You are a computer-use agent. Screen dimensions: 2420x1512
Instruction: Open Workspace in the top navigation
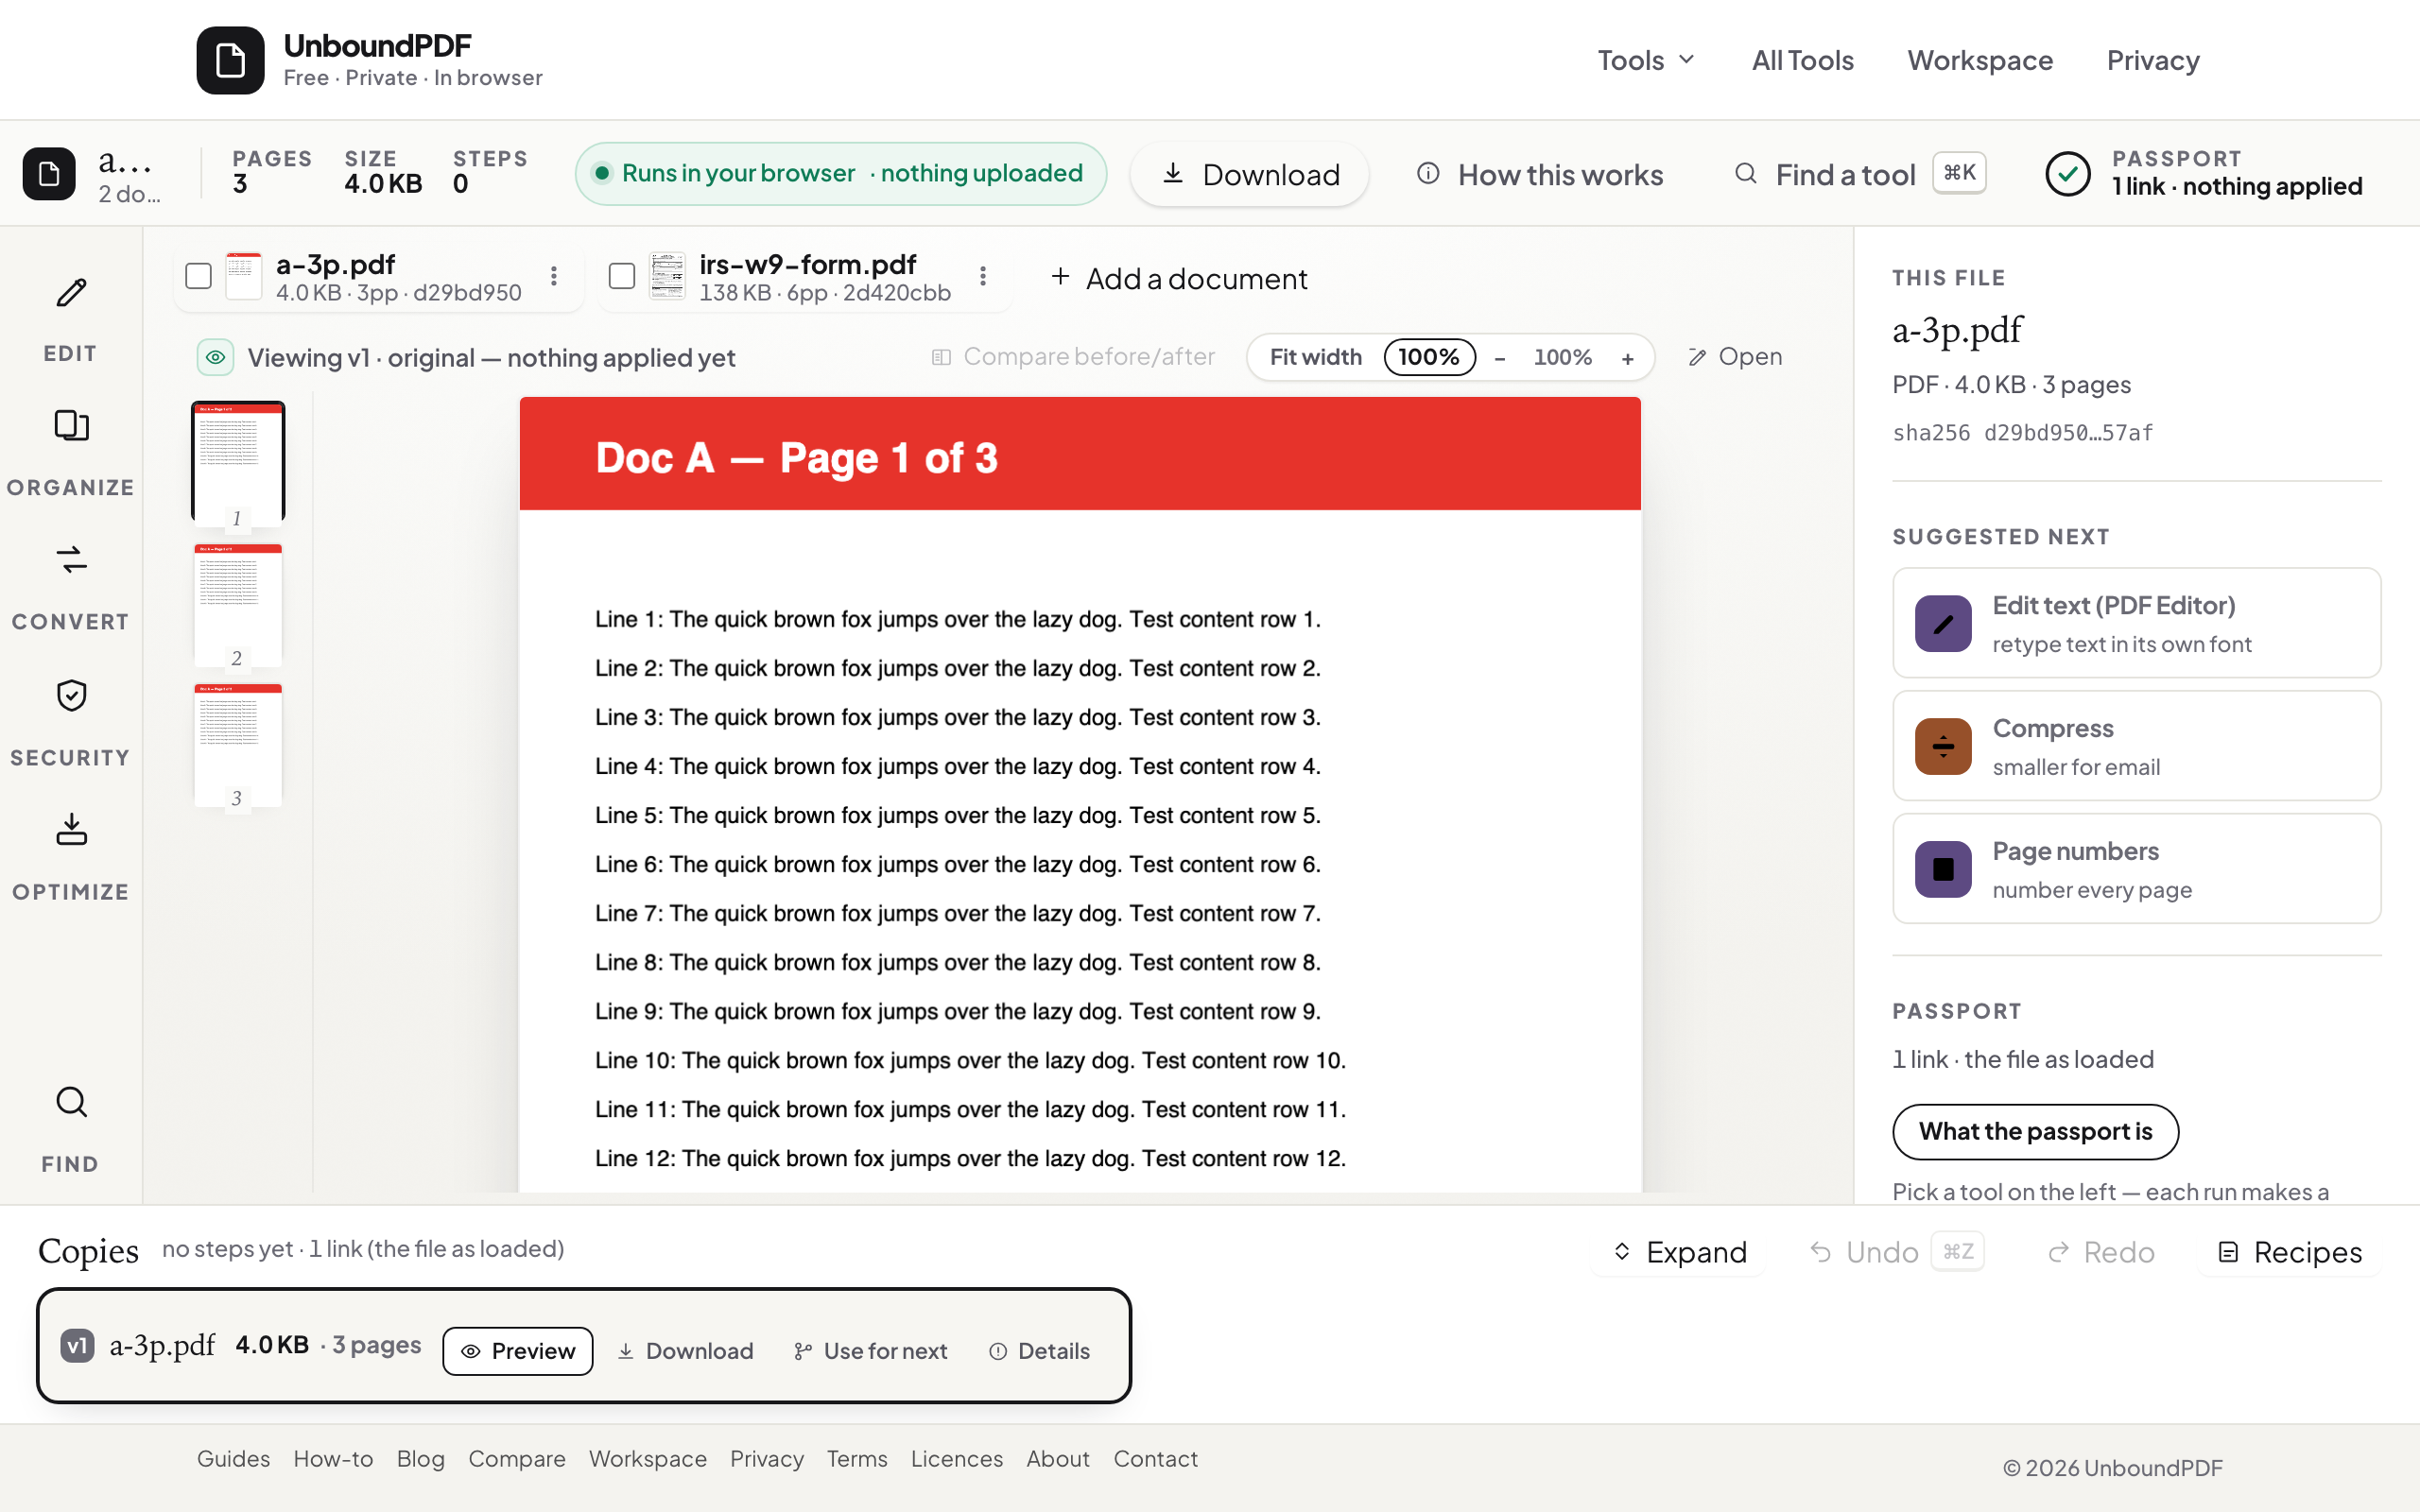(1979, 60)
